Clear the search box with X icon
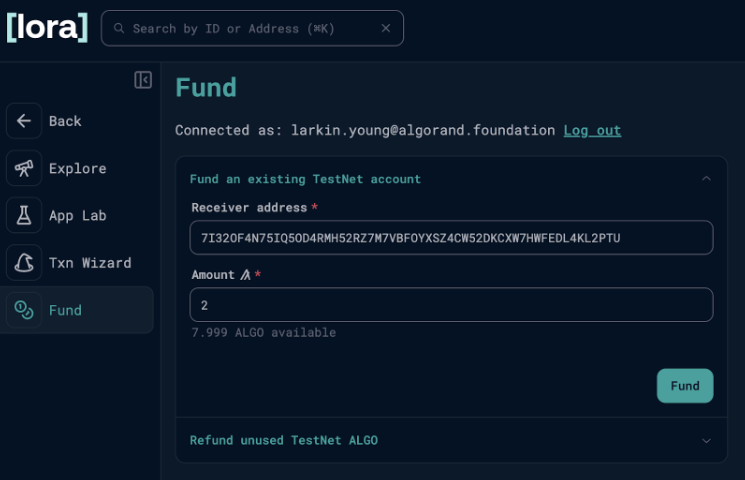Viewport: 745px width, 480px height. pyautogui.click(x=386, y=28)
